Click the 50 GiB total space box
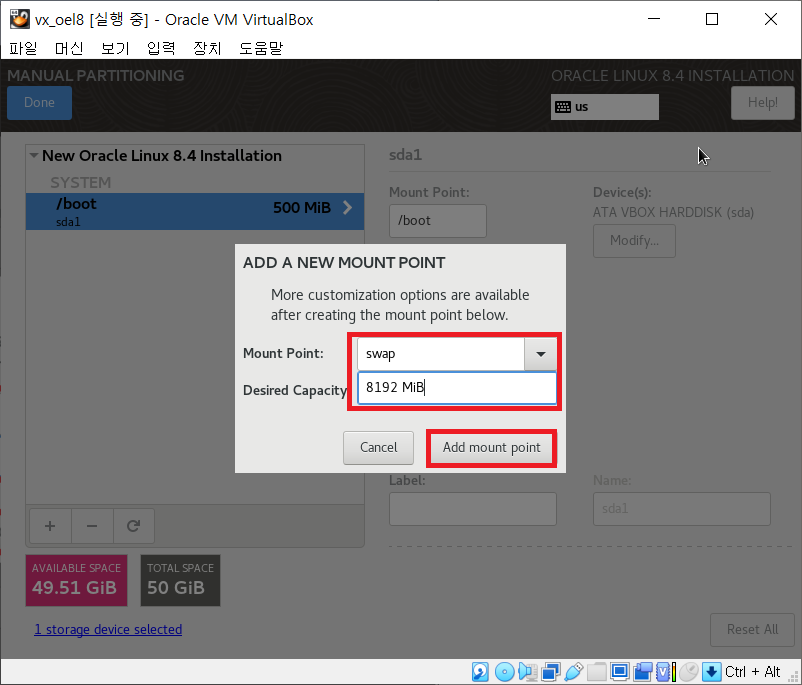The image size is (802, 685). 181,581
